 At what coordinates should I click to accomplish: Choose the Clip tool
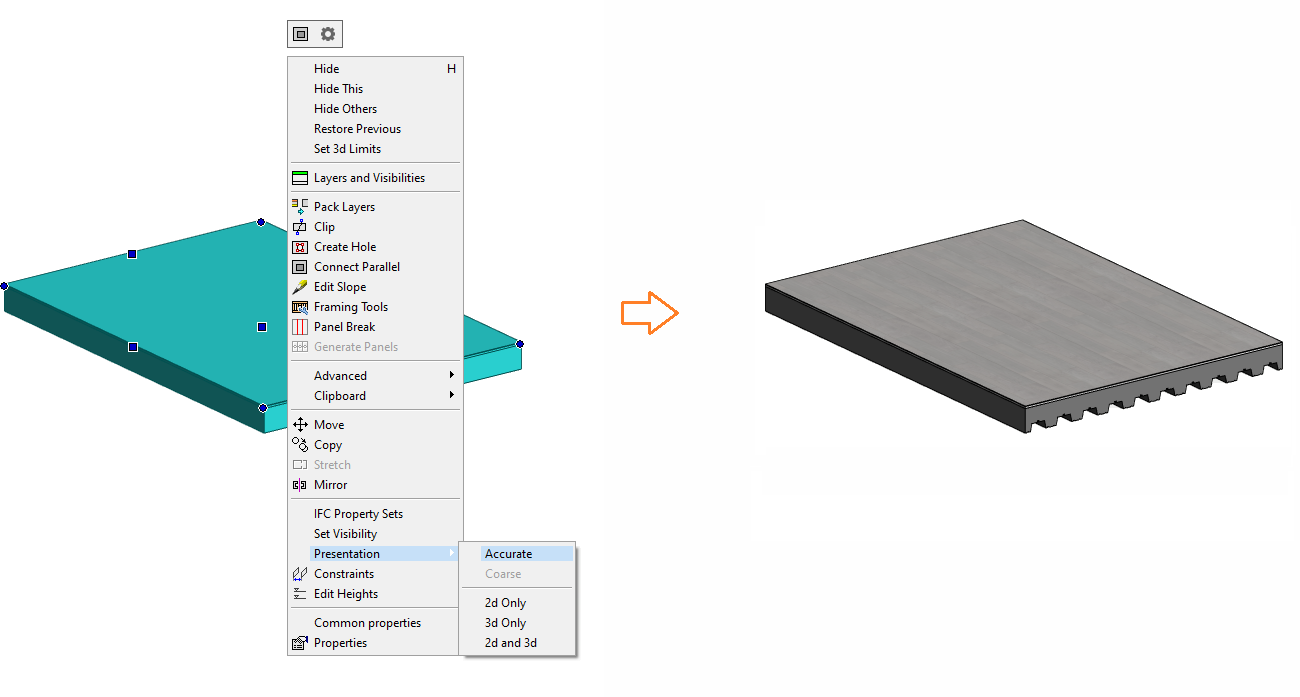point(324,227)
